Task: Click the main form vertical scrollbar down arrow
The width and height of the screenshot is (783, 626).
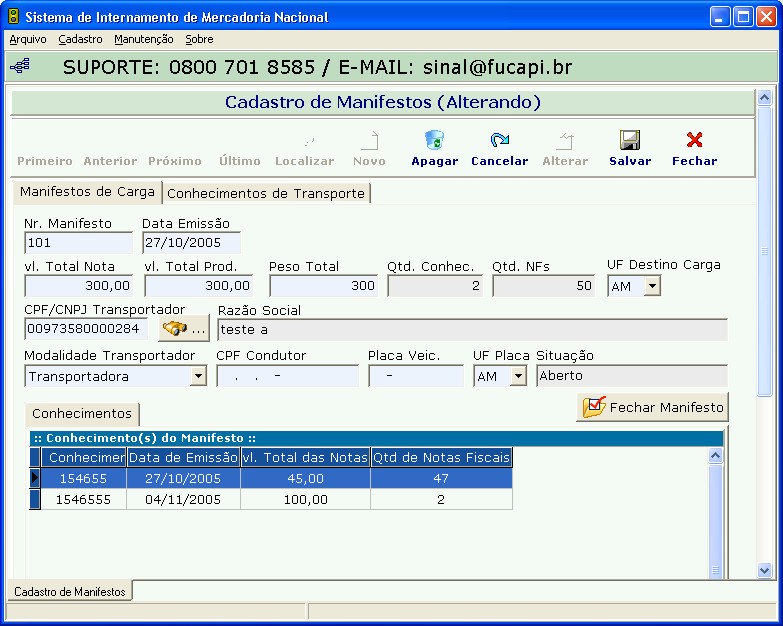Action: (765, 570)
